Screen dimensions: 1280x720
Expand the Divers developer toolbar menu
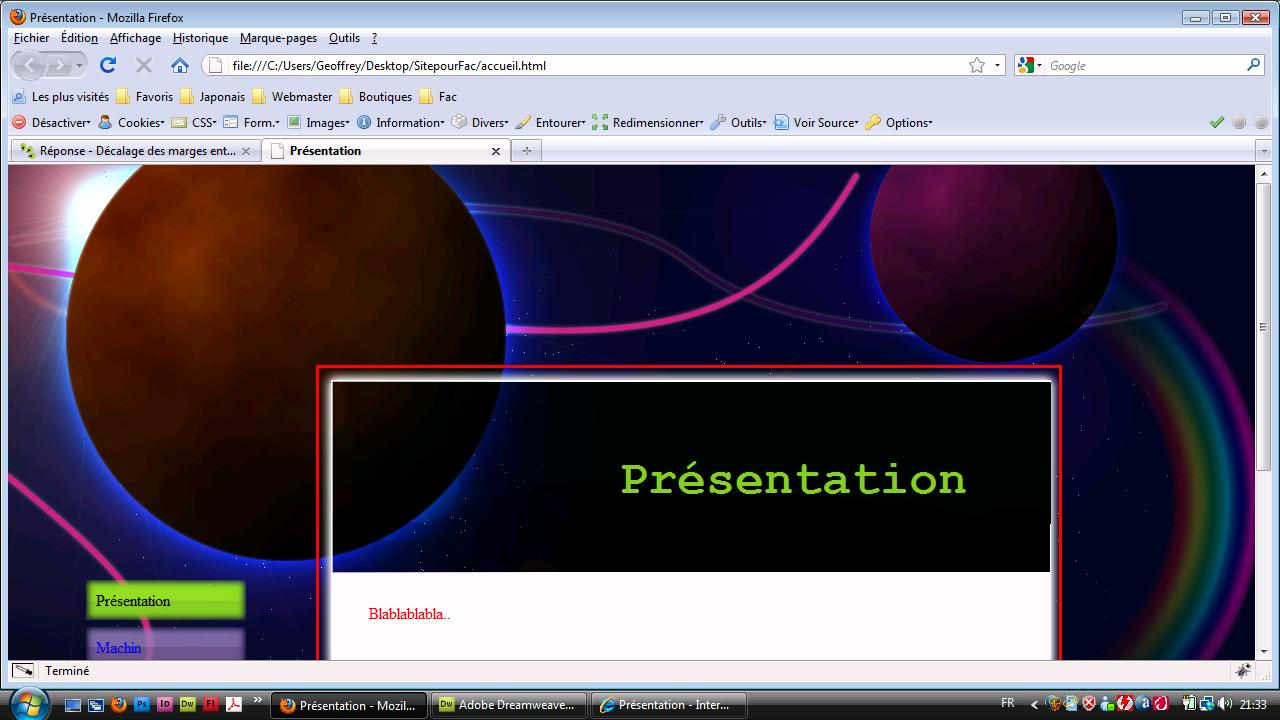pos(480,123)
